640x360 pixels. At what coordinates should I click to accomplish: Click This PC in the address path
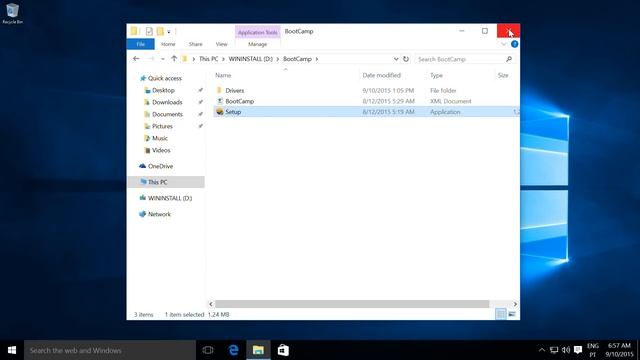209,59
